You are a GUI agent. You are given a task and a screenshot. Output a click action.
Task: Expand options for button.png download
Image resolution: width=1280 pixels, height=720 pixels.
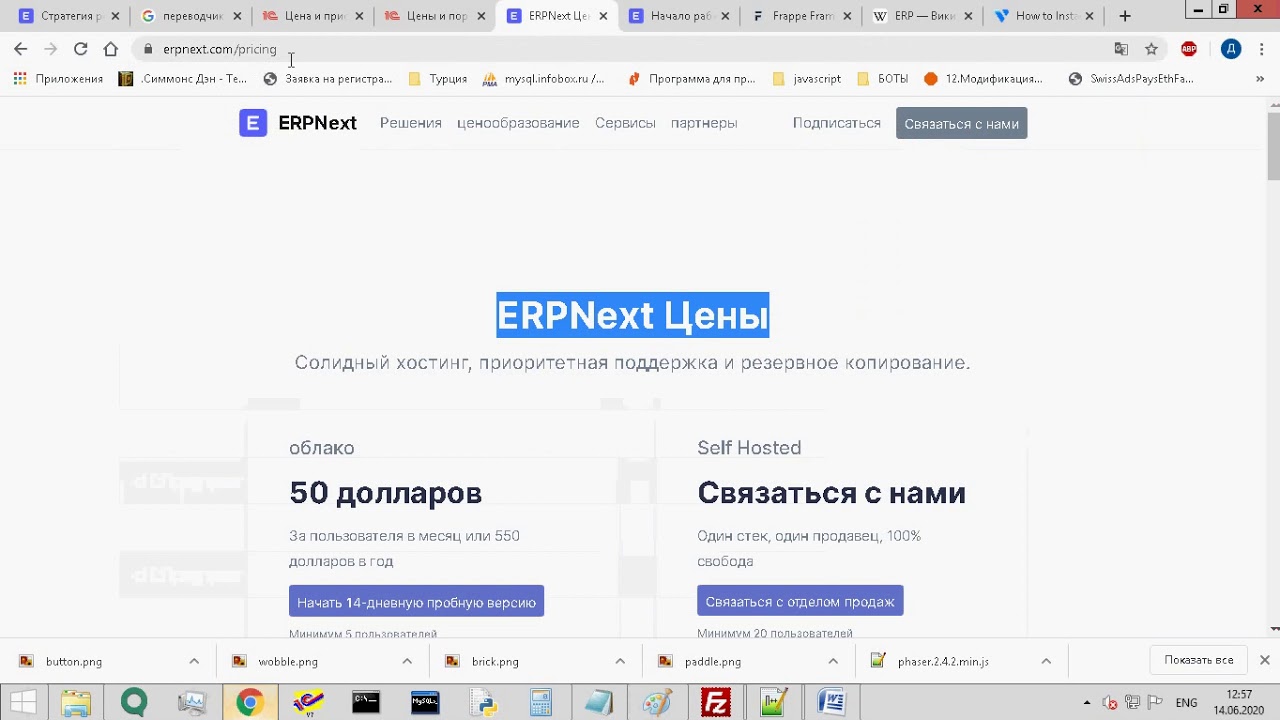tap(194, 661)
